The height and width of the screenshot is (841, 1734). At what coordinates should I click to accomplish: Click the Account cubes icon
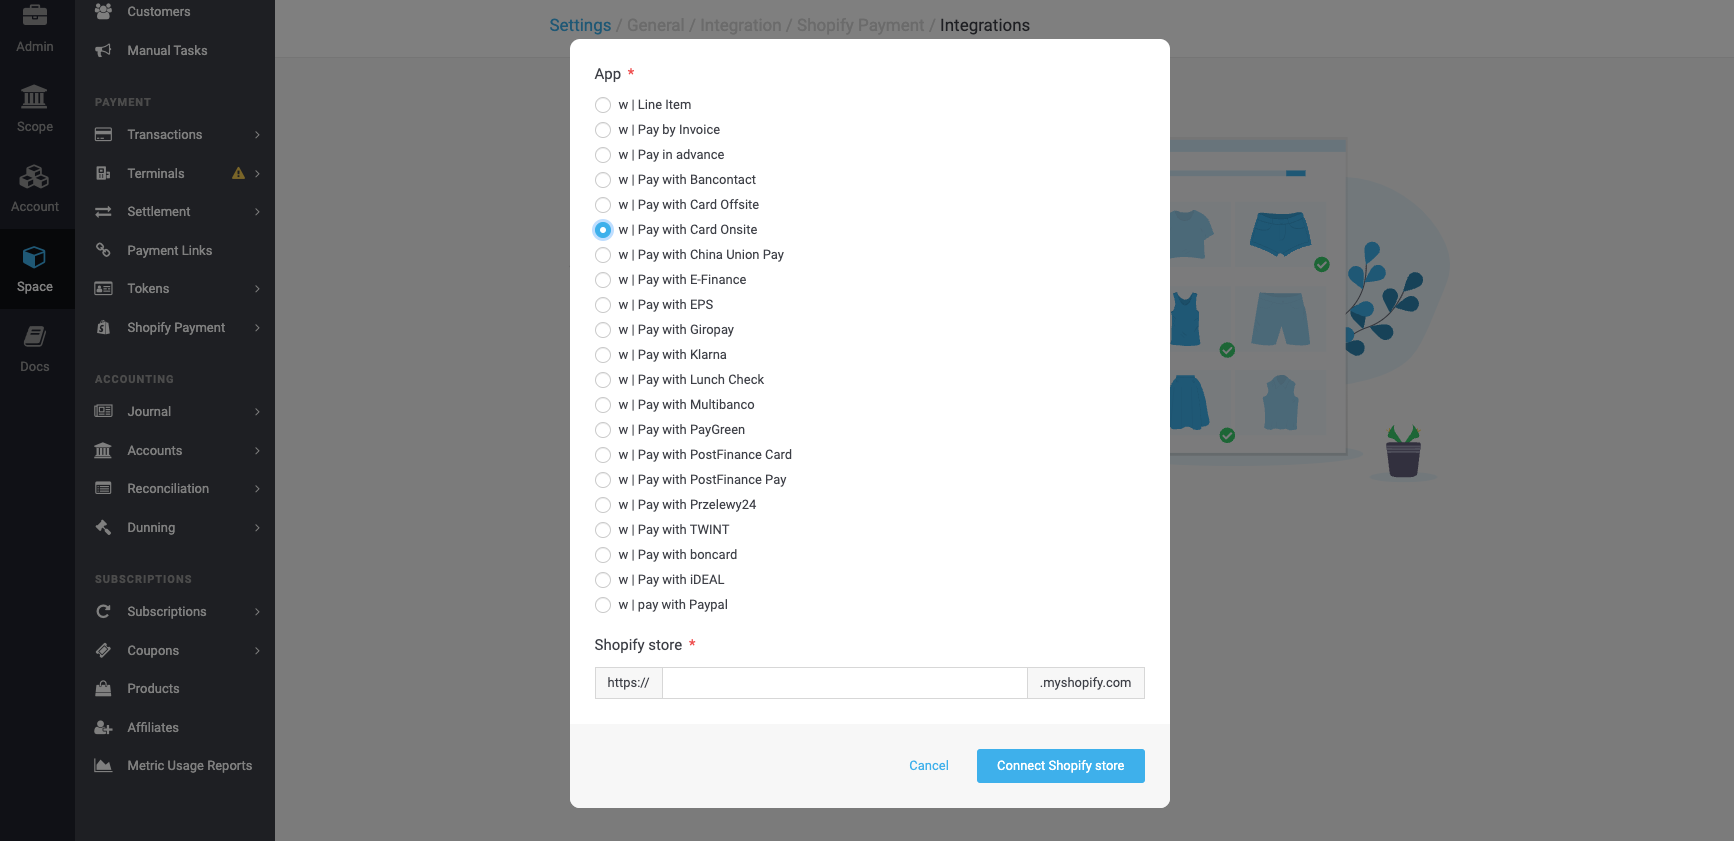click(34, 177)
